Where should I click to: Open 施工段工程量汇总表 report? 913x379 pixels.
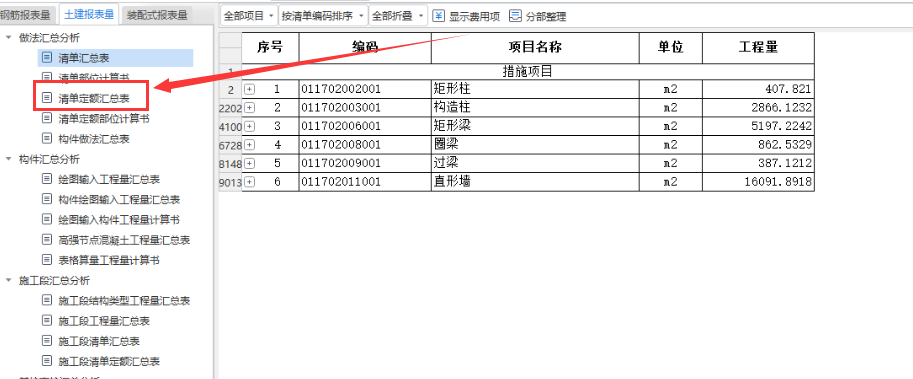click(104, 321)
